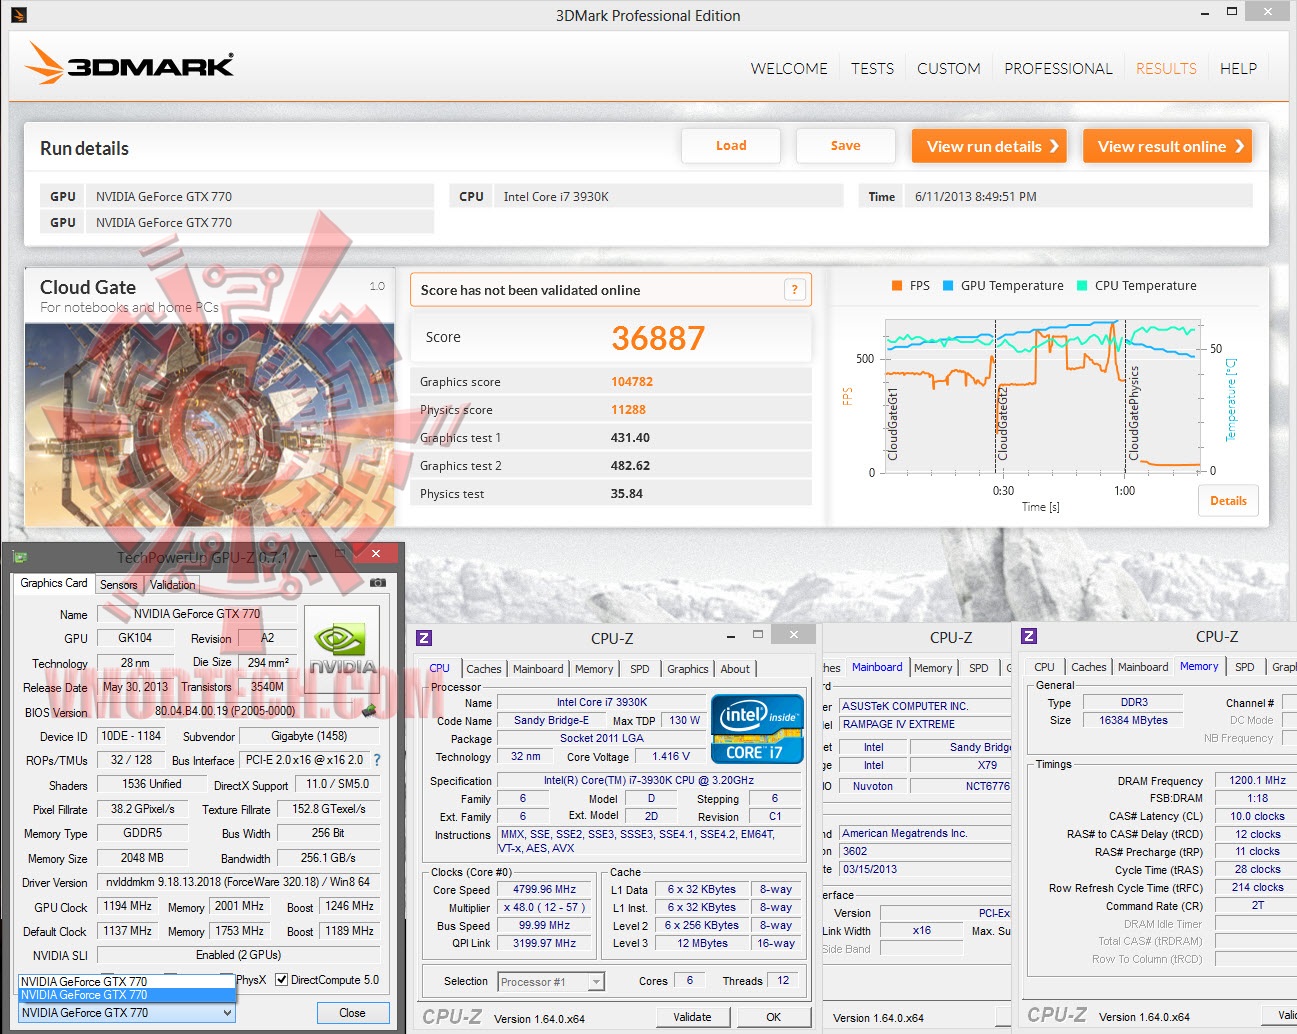Click the green CPU Temperature legend swatch

[x=1082, y=286]
